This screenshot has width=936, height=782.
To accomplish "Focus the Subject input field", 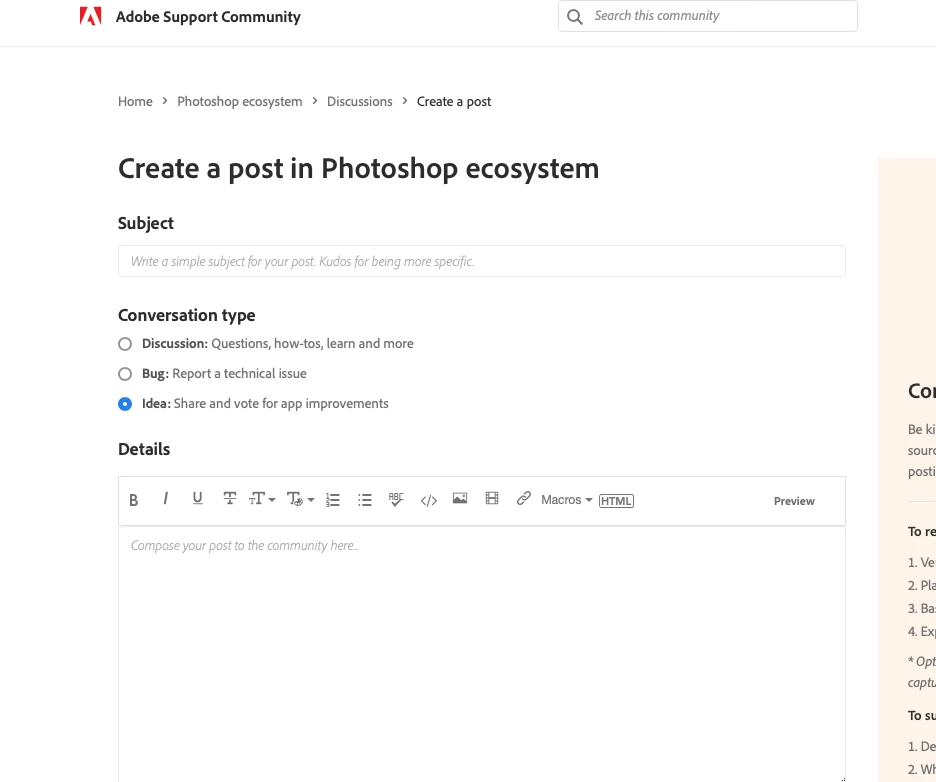I will click(x=482, y=261).
